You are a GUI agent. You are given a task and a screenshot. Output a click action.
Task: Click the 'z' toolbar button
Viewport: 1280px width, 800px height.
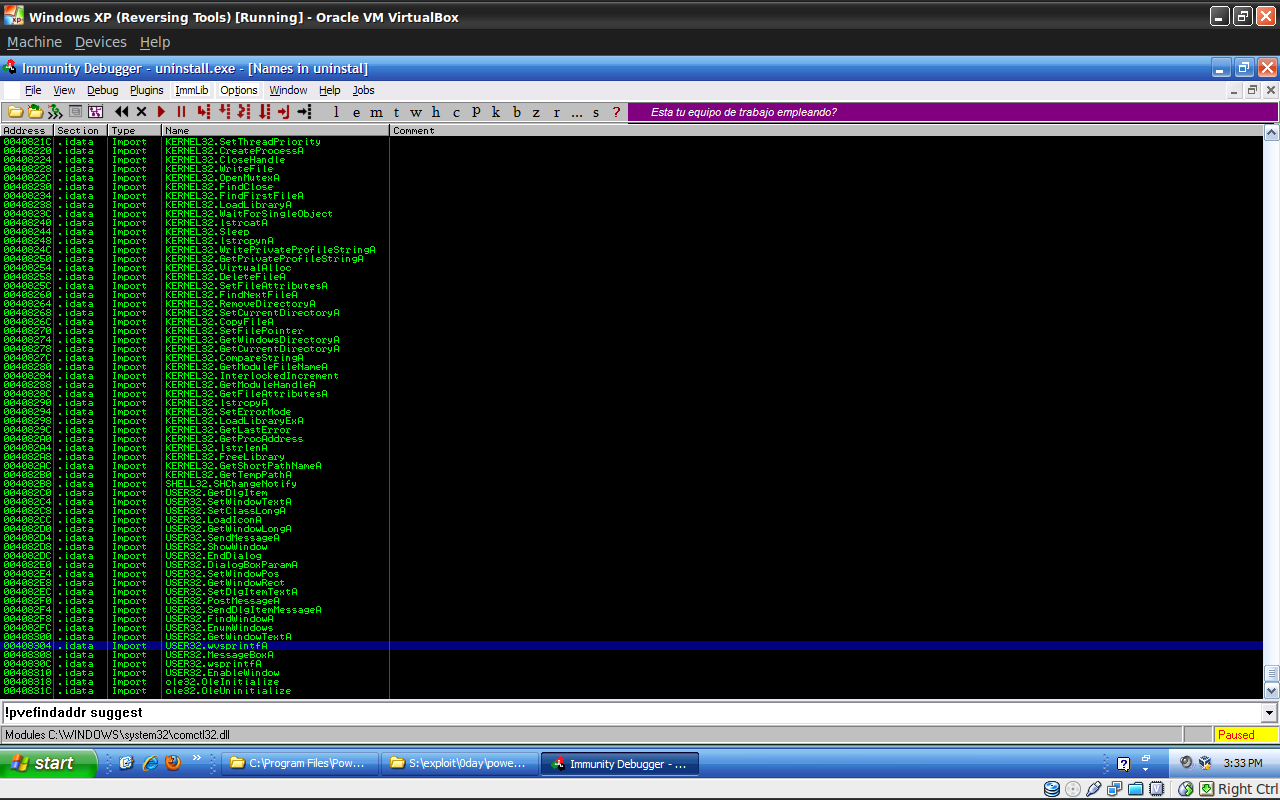pyautogui.click(x=536, y=112)
